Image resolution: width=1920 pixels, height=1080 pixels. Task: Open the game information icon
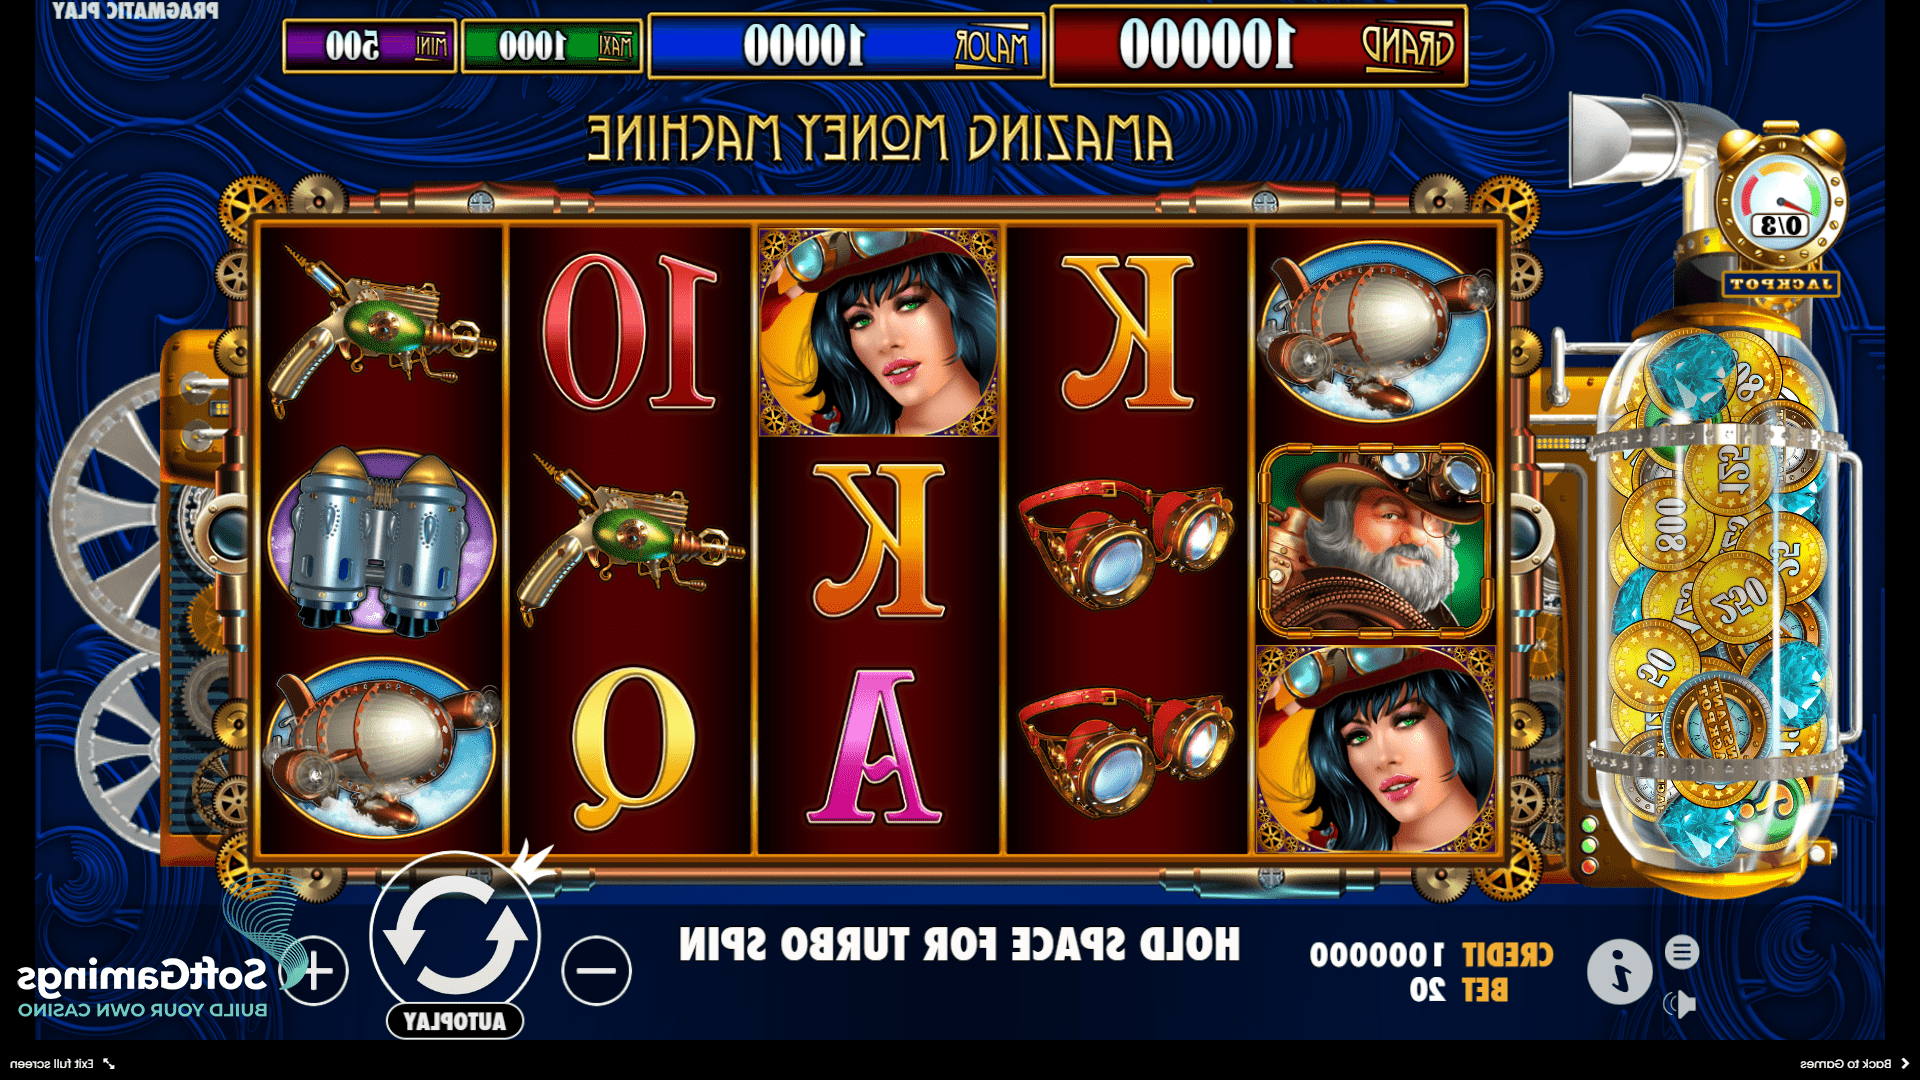click(x=1620, y=971)
